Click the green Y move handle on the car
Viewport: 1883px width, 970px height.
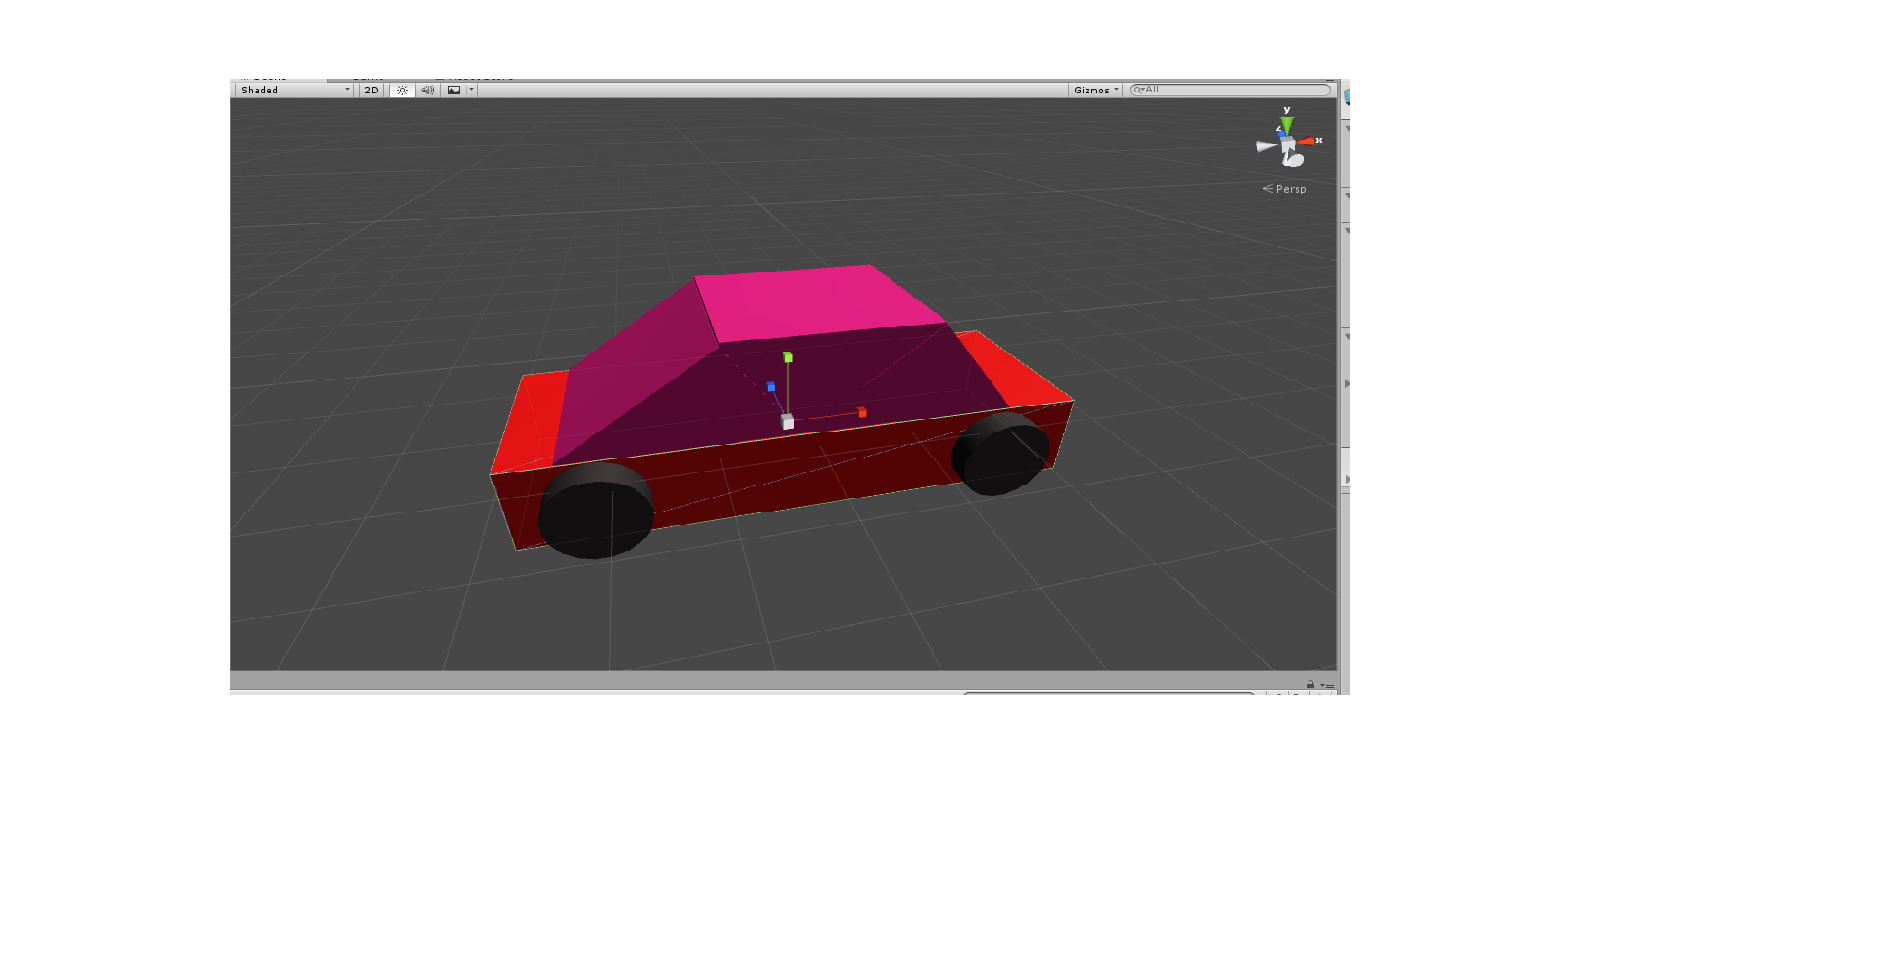tap(788, 357)
